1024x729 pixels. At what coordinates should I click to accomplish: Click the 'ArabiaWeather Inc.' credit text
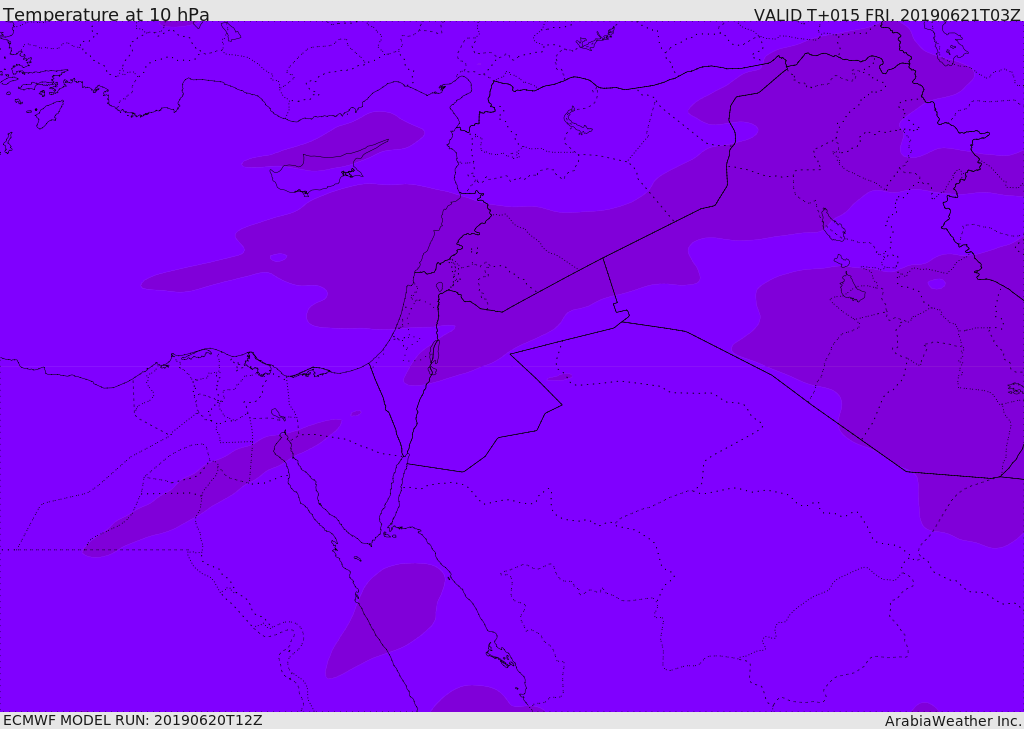[x=953, y=721]
